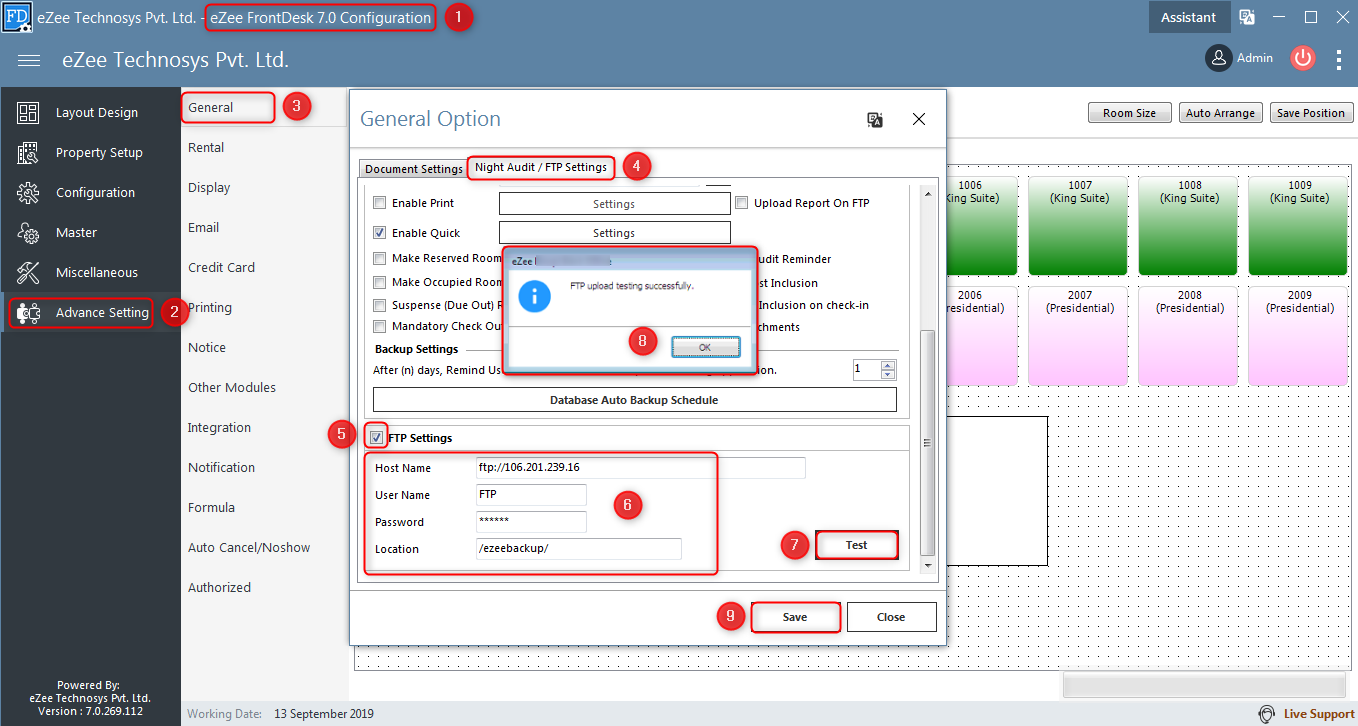Click the Advance Setting icon
Screen dimensions: 1358x726
coord(28,313)
